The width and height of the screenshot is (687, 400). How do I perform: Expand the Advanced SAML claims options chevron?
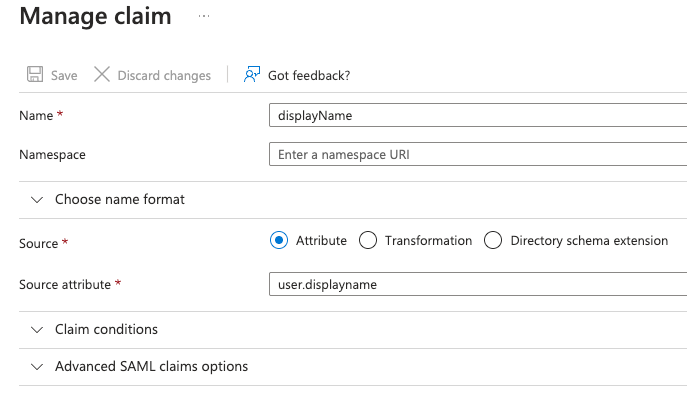tap(37, 367)
